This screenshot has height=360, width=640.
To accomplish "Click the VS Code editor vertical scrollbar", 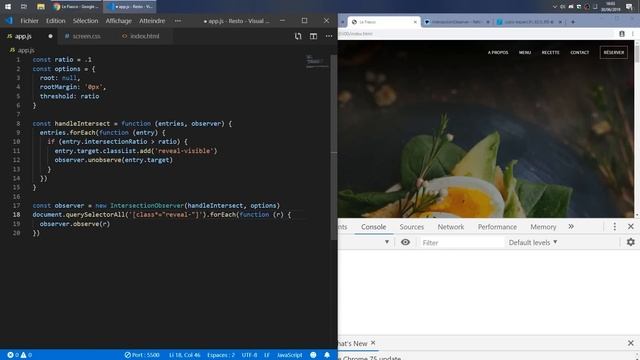I will pyautogui.click(x=334, y=147).
